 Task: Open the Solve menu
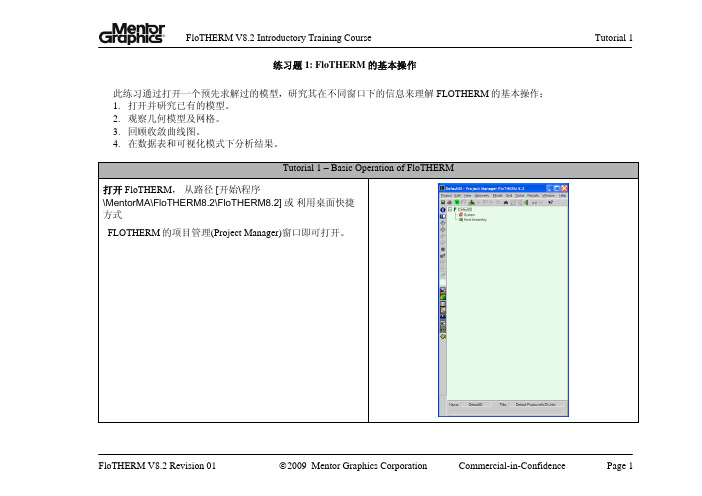coord(519,196)
